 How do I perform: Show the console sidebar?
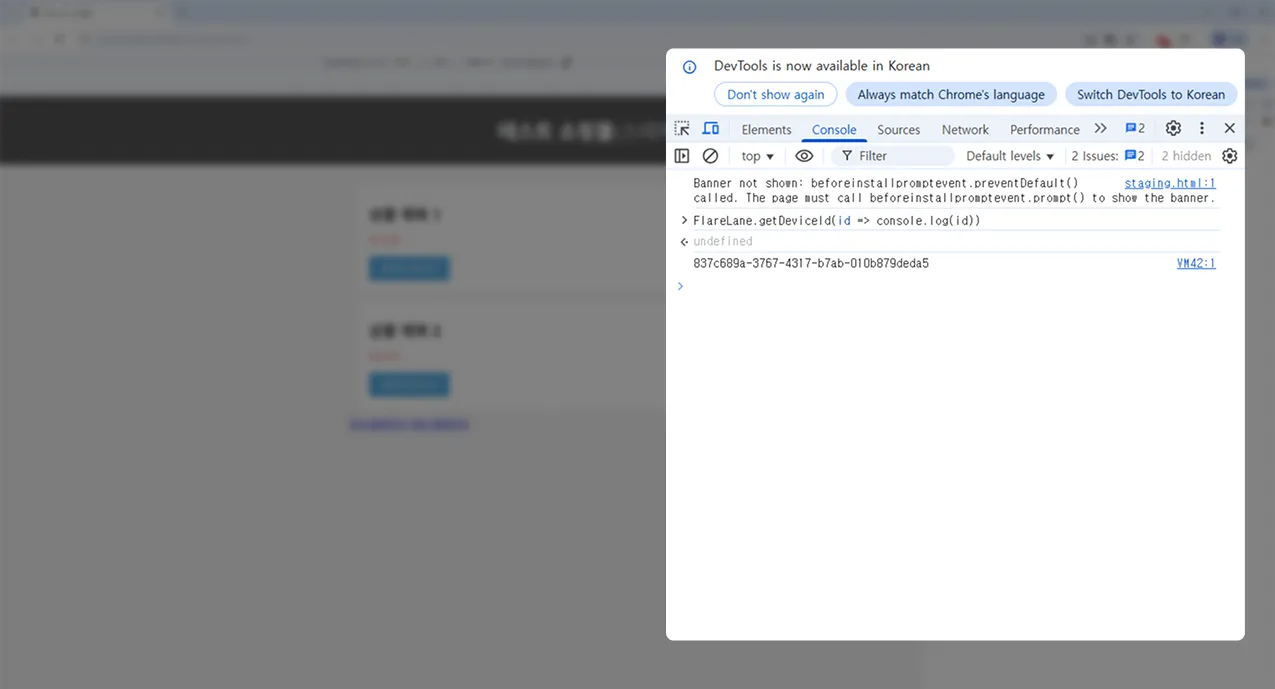pyautogui.click(x=682, y=156)
